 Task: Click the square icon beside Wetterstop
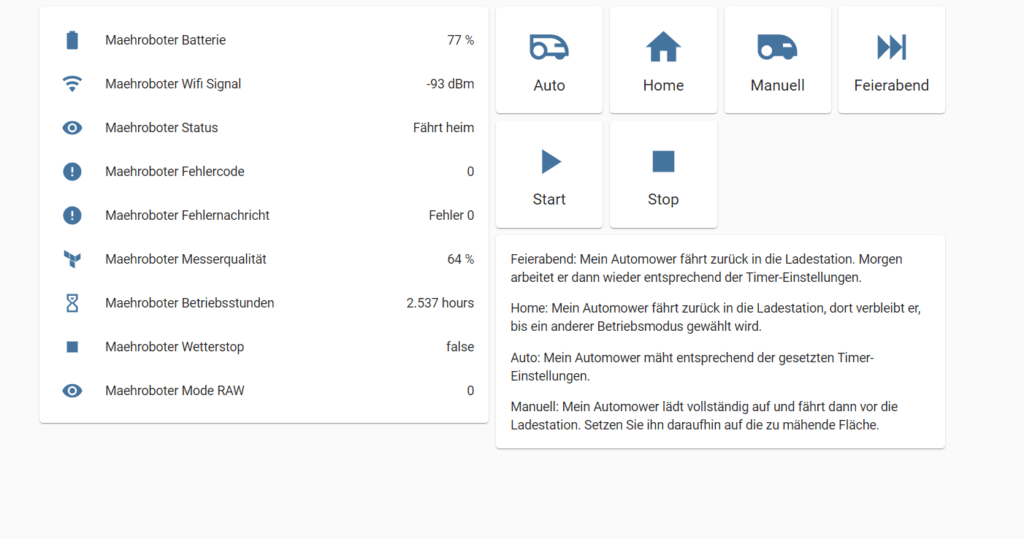72,347
